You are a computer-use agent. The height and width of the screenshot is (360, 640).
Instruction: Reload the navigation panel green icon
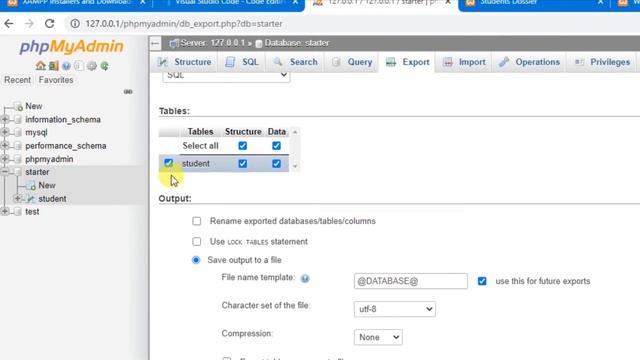(x=104, y=66)
